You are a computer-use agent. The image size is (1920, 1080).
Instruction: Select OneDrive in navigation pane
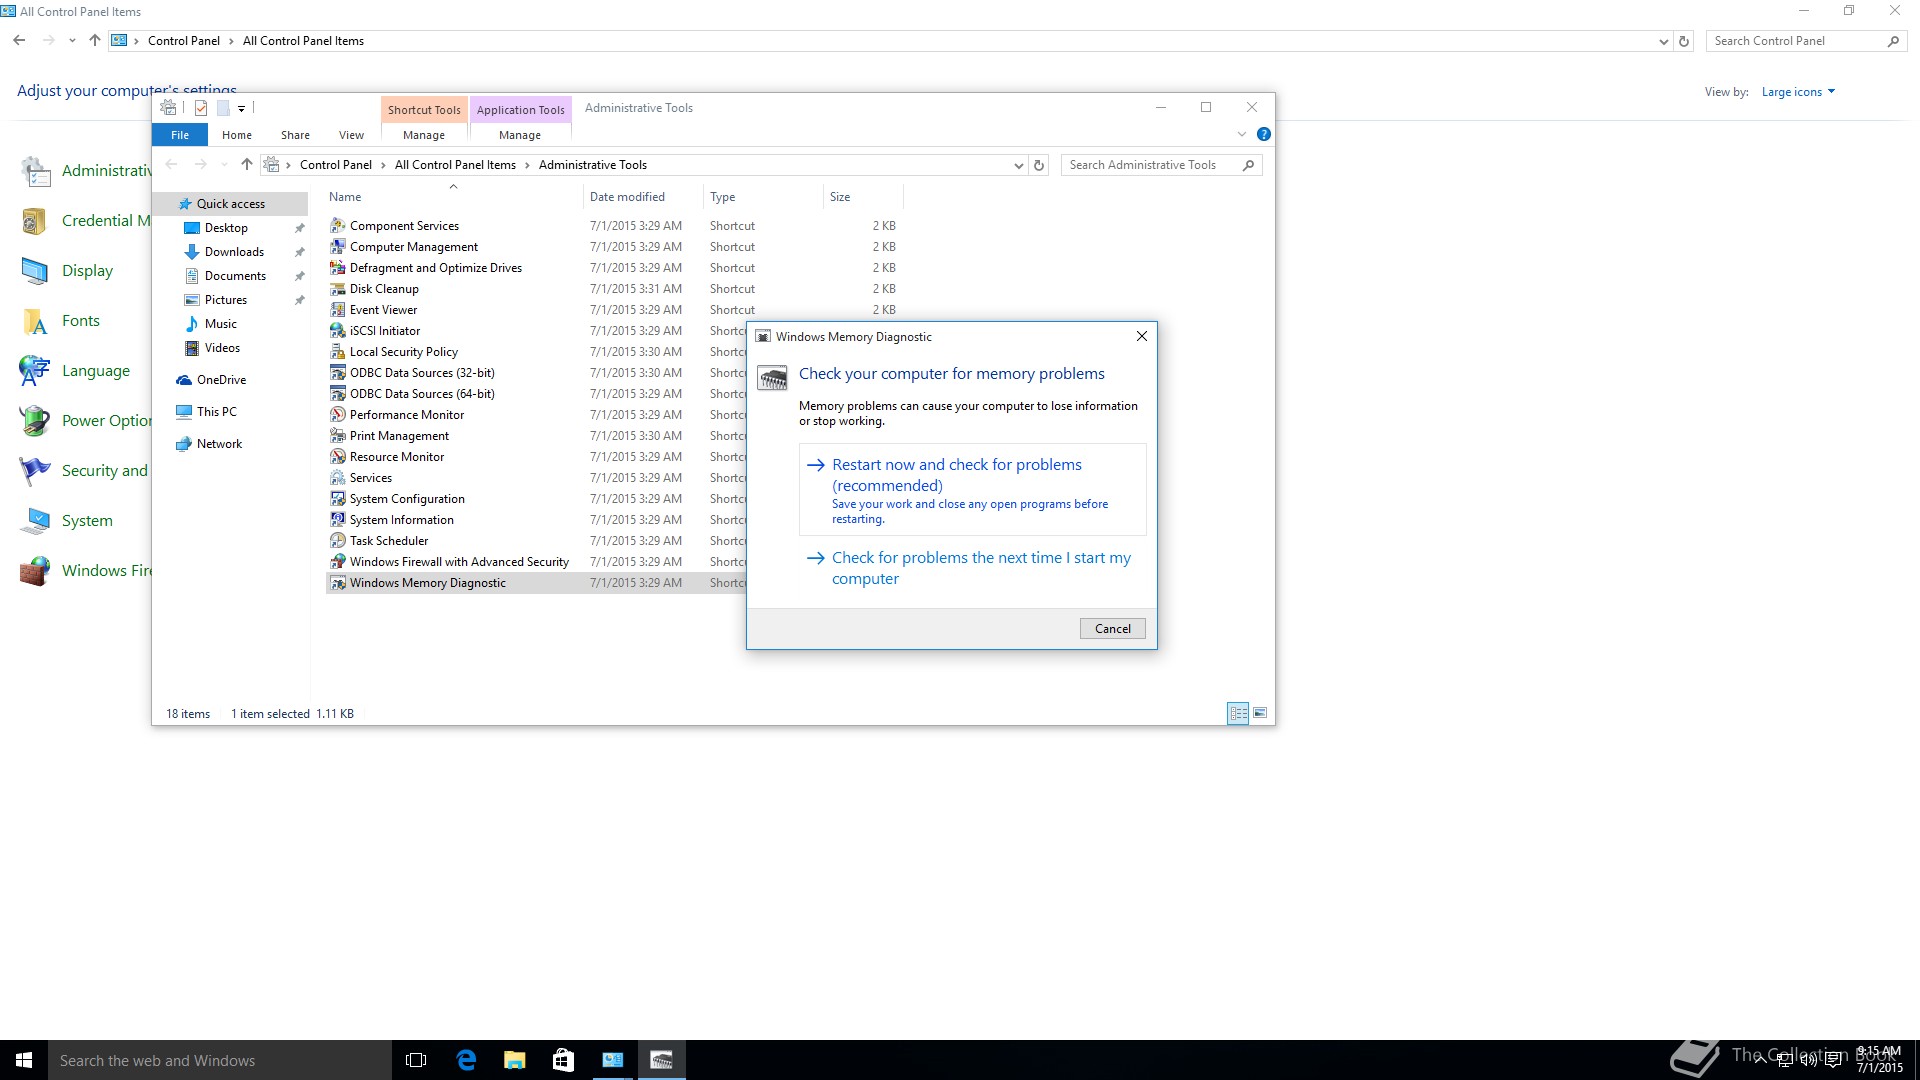[221, 380]
